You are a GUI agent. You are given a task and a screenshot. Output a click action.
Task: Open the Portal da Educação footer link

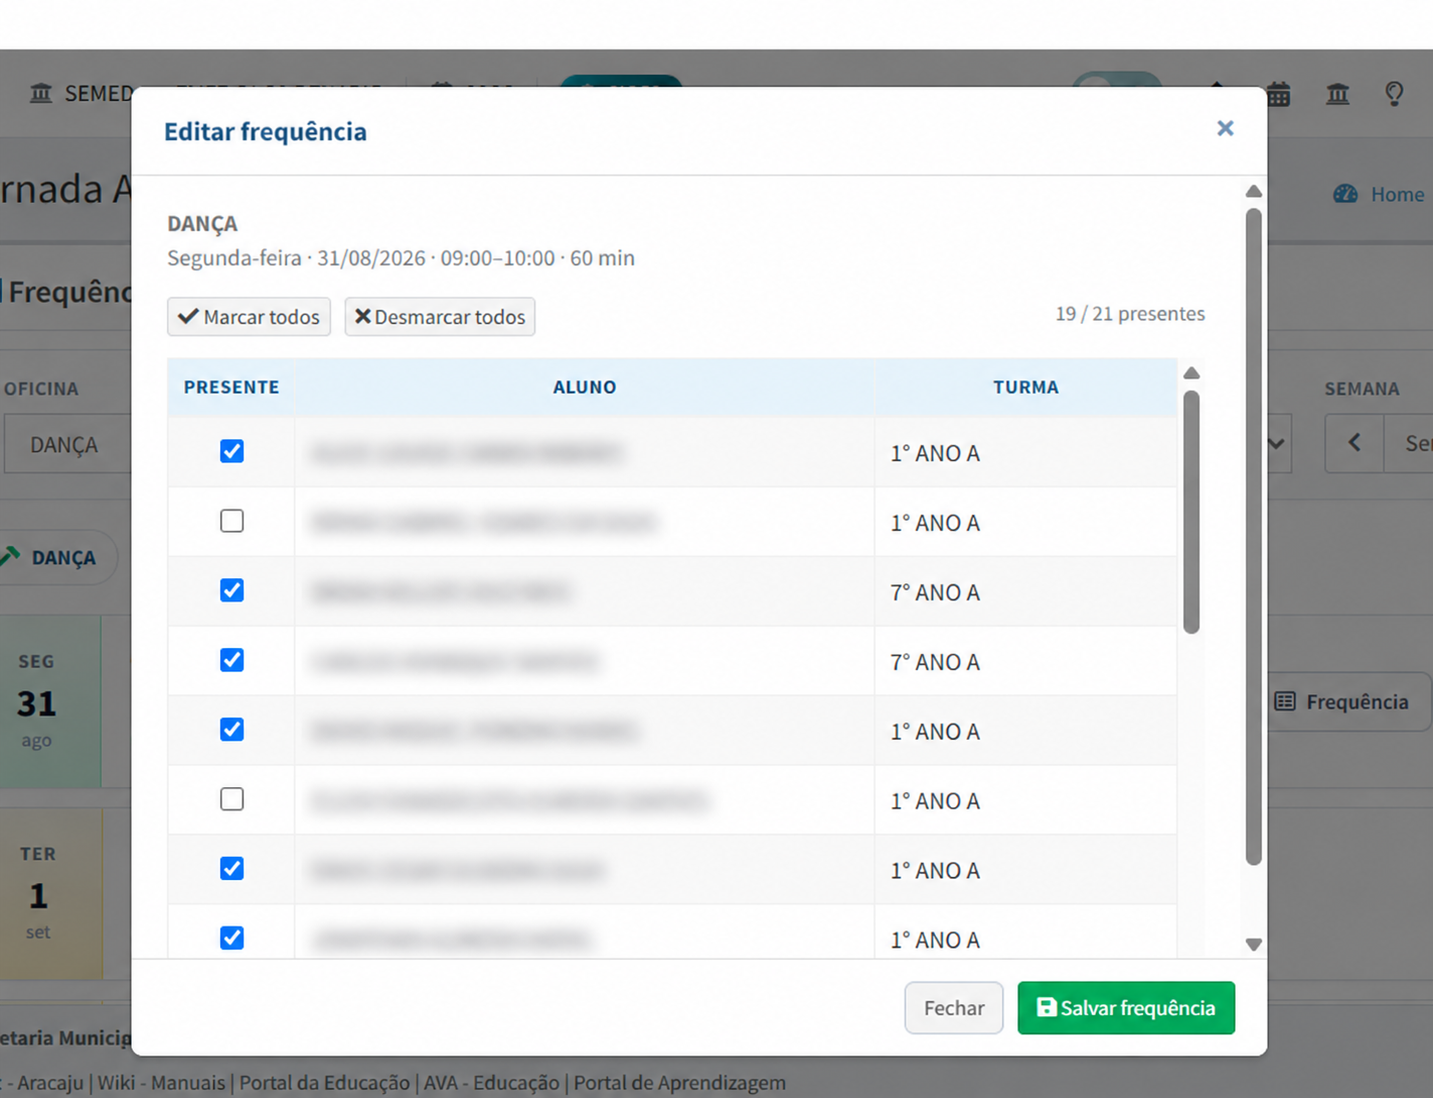pyautogui.click(x=324, y=1082)
